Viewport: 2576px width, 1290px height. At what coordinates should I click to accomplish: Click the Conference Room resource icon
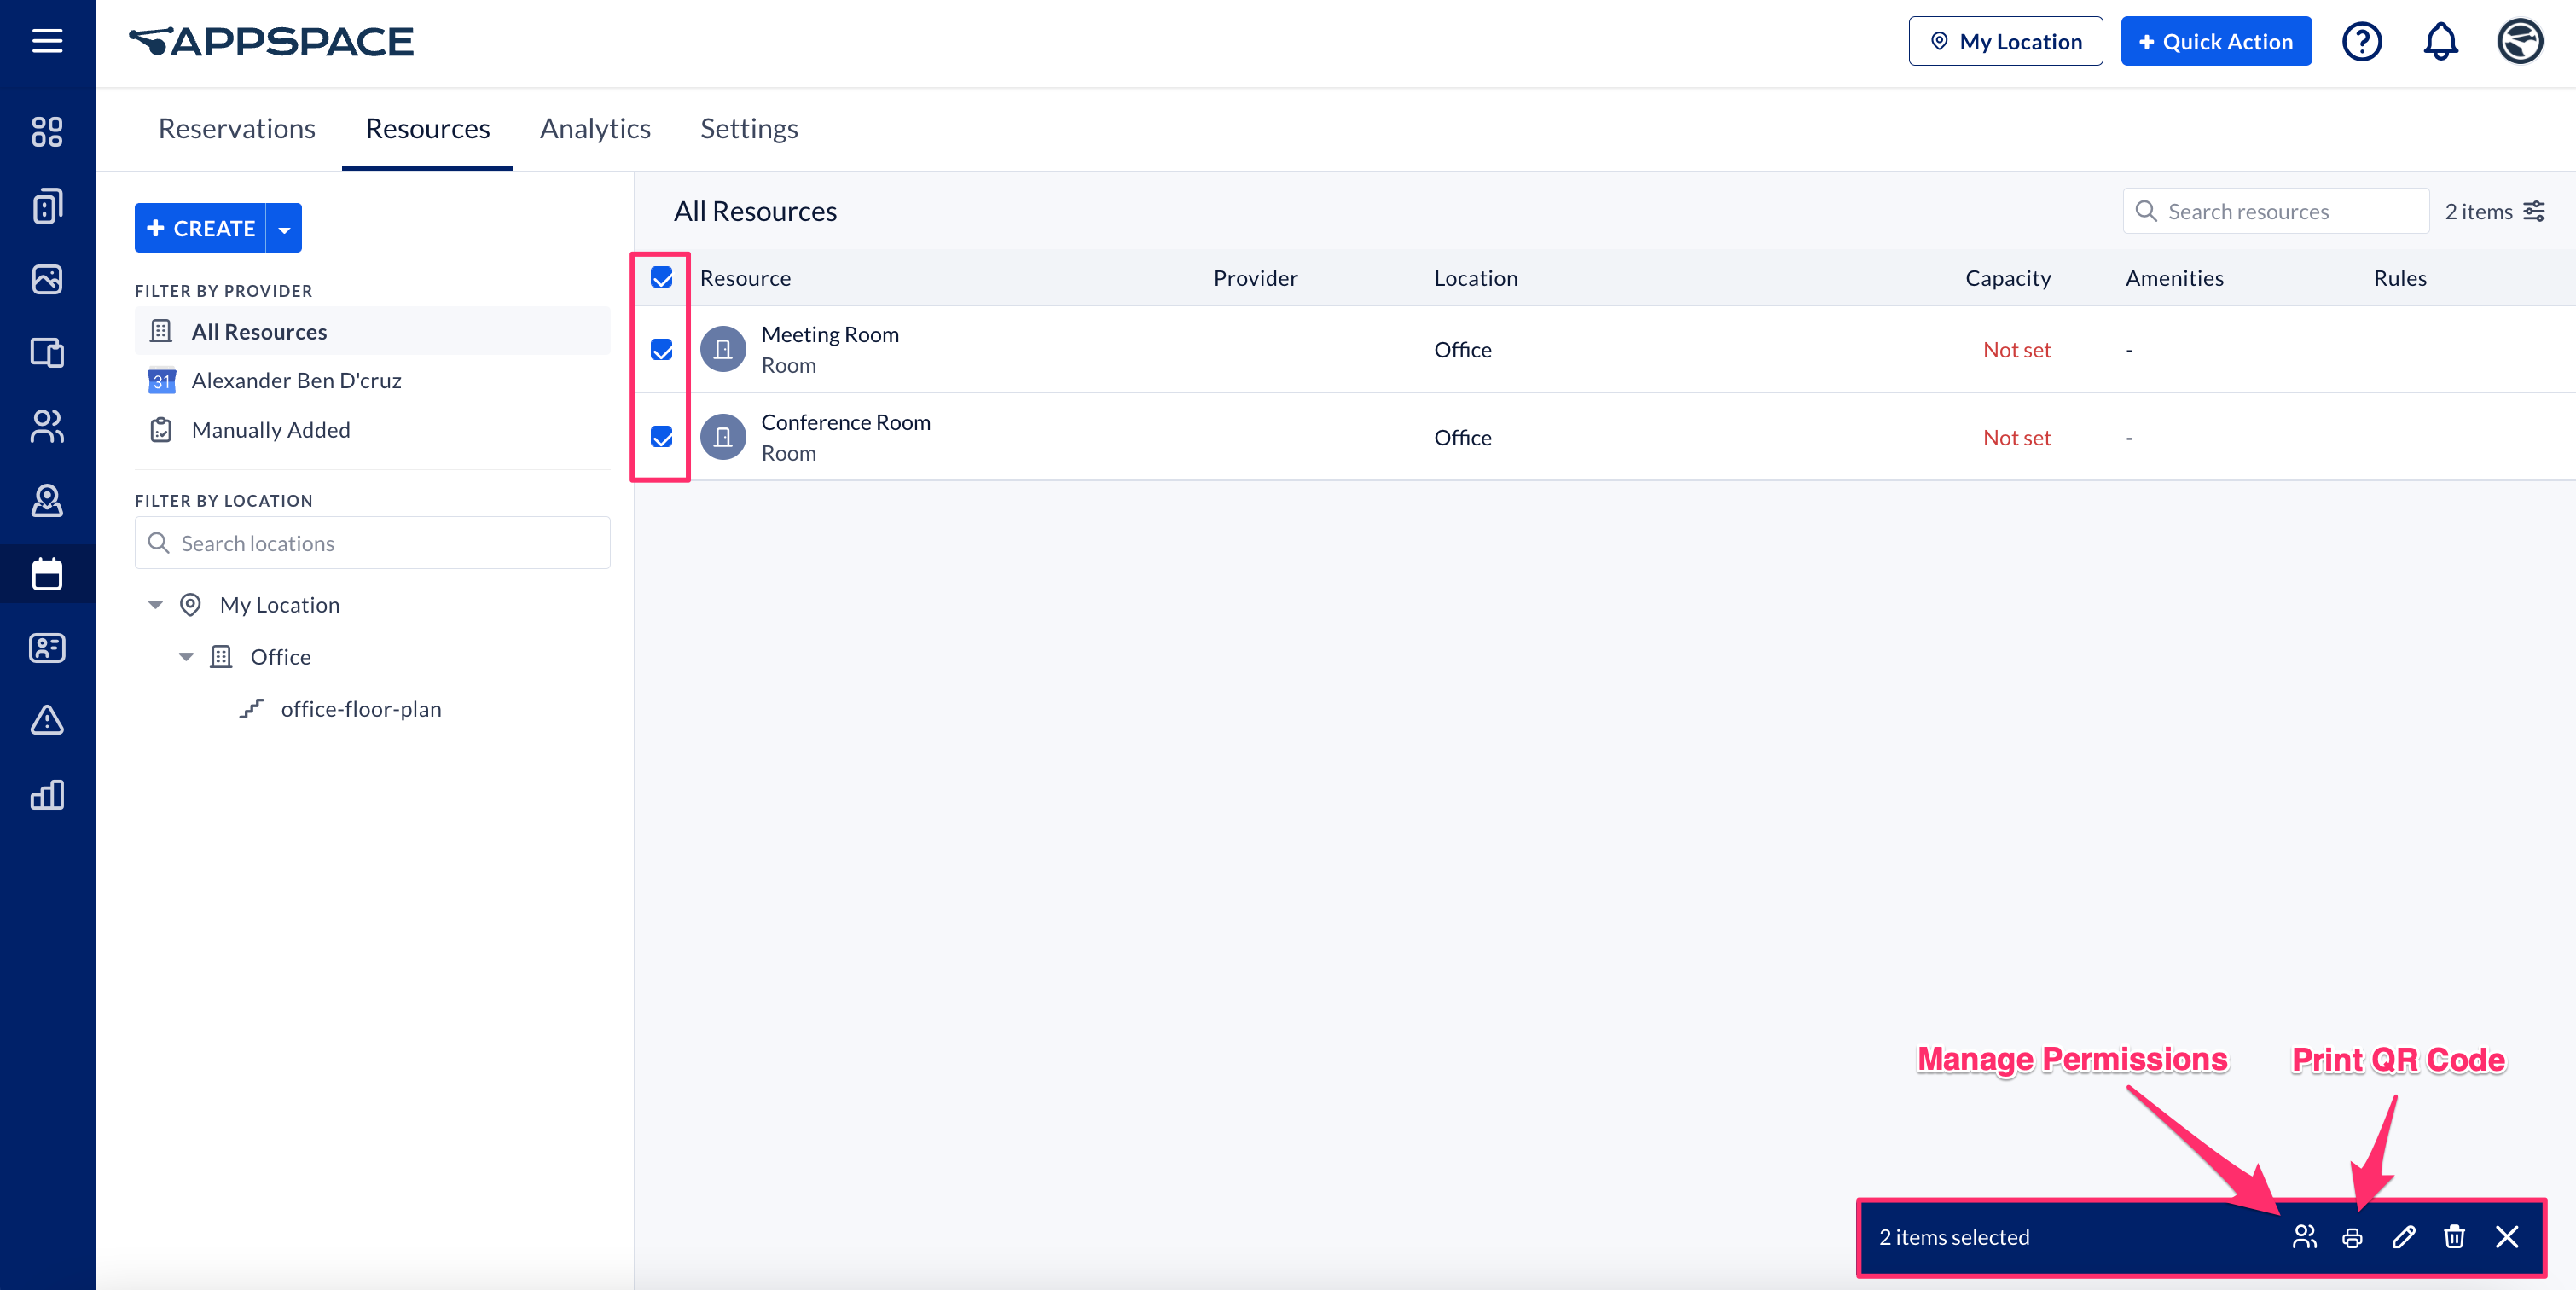723,437
